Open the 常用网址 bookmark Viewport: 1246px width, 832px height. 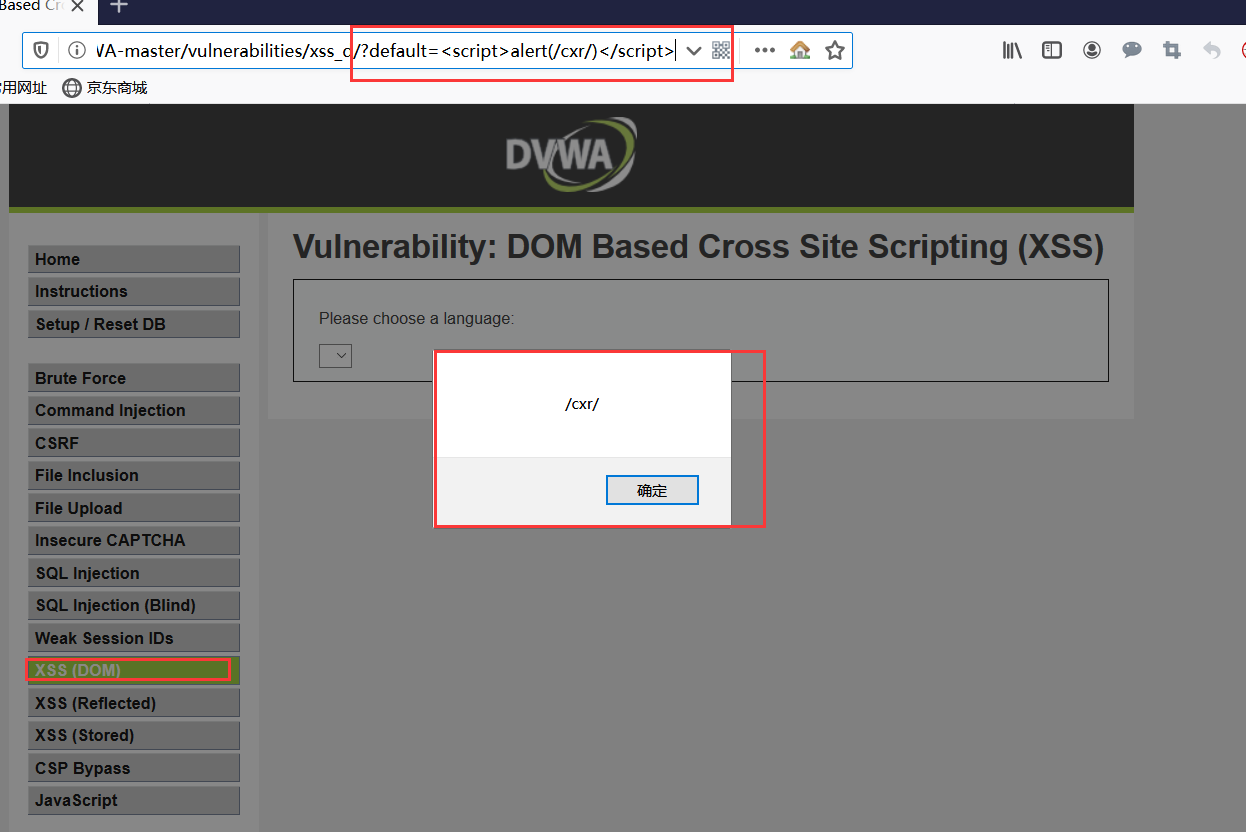pos(23,88)
